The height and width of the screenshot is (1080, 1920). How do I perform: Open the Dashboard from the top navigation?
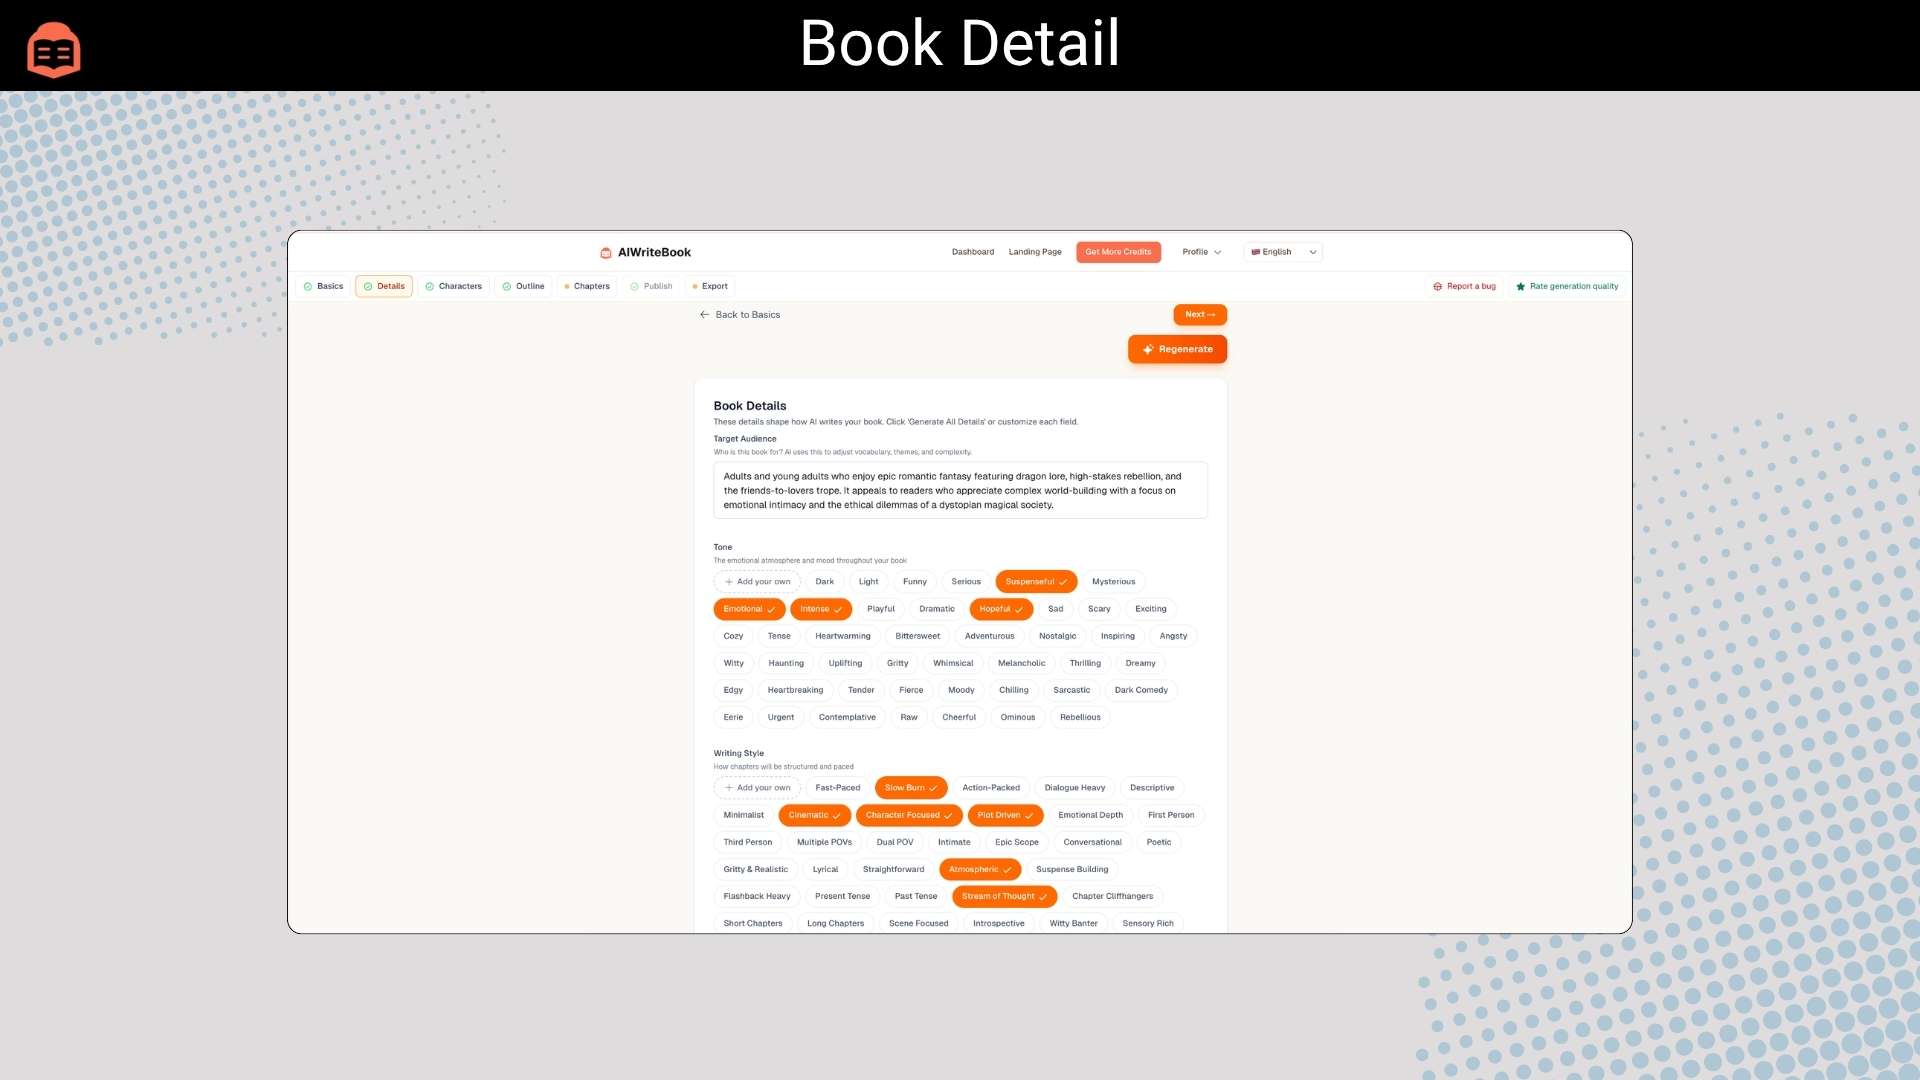coord(972,251)
